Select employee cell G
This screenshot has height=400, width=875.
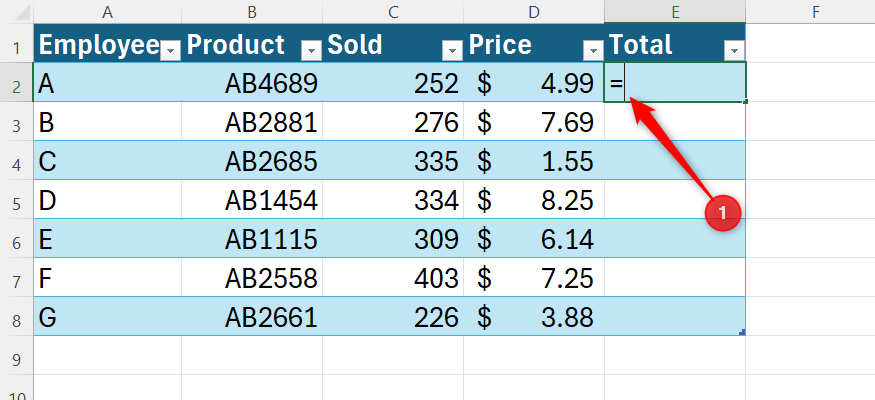point(108,316)
